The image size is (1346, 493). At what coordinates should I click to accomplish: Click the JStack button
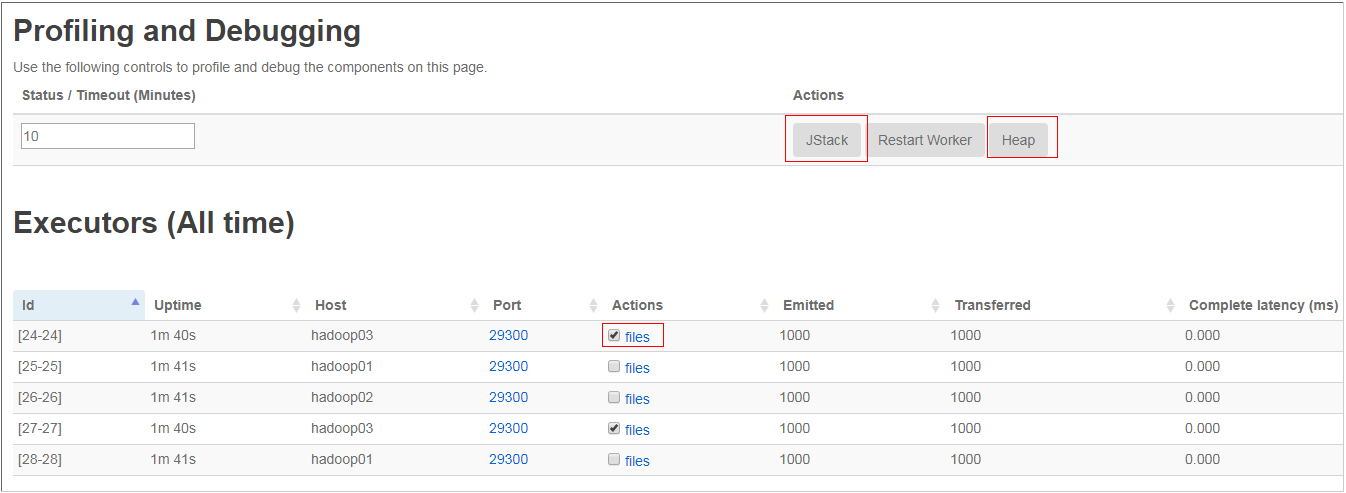(827, 140)
